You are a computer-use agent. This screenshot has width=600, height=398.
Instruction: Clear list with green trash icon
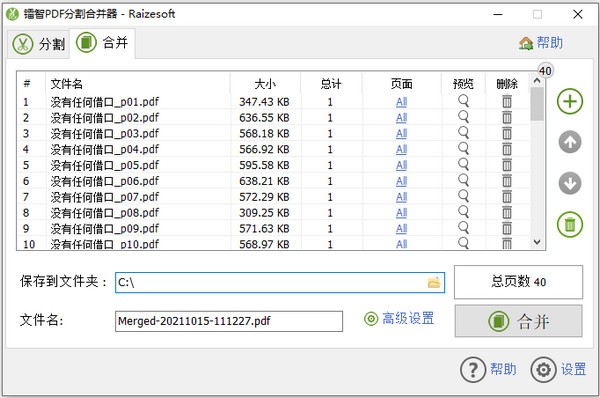tap(570, 224)
